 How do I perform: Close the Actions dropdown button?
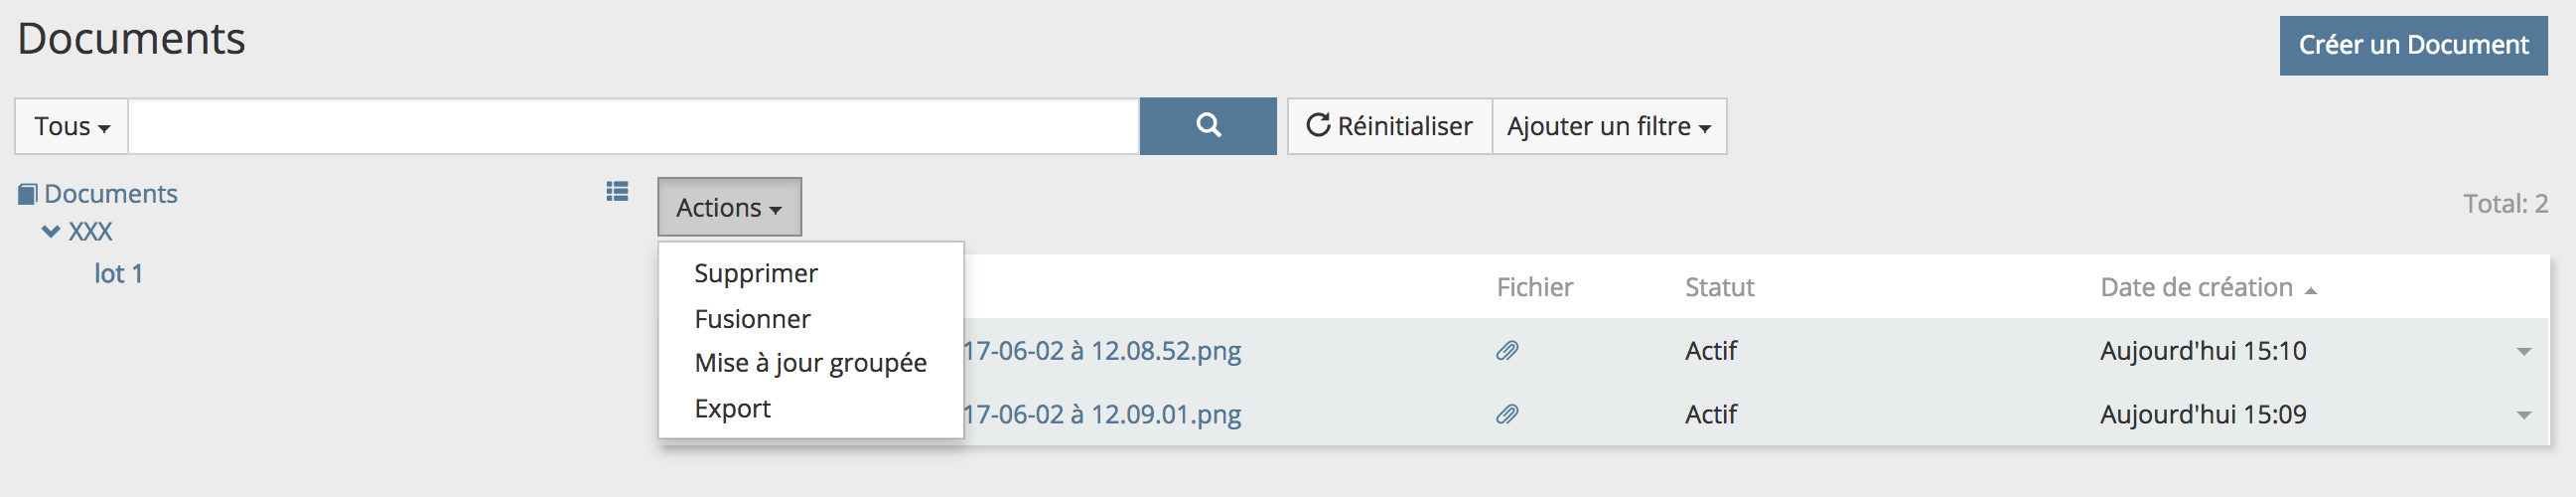728,207
